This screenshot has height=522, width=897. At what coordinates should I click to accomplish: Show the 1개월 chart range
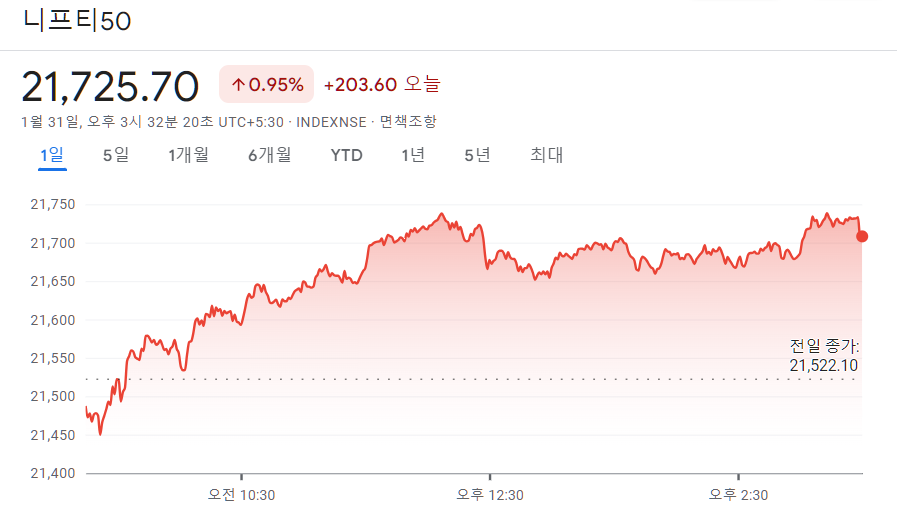click(x=188, y=155)
